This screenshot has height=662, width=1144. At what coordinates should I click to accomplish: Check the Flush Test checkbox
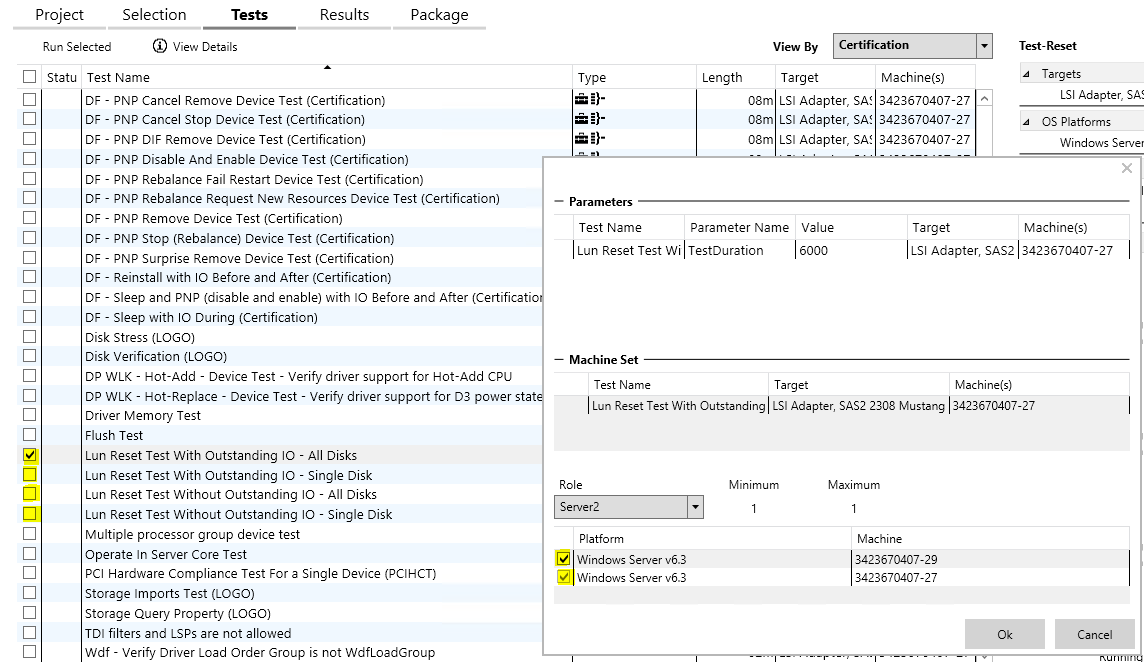(30, 435)
